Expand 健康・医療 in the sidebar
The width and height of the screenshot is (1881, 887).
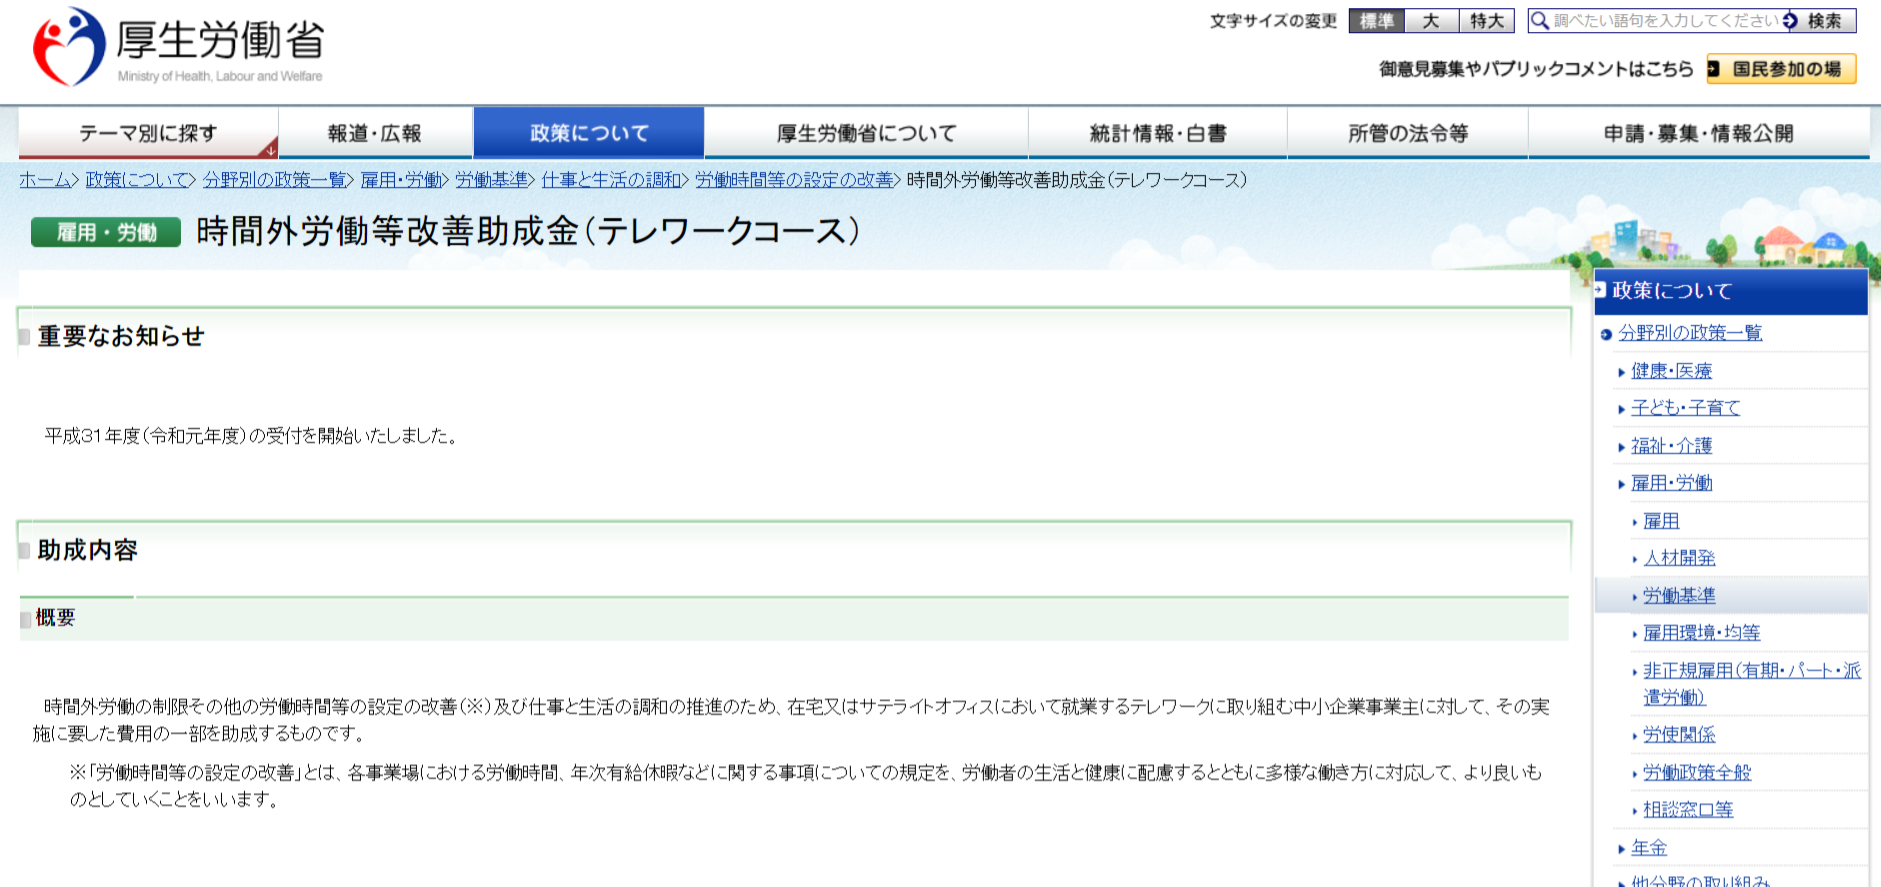point(1671,371)
